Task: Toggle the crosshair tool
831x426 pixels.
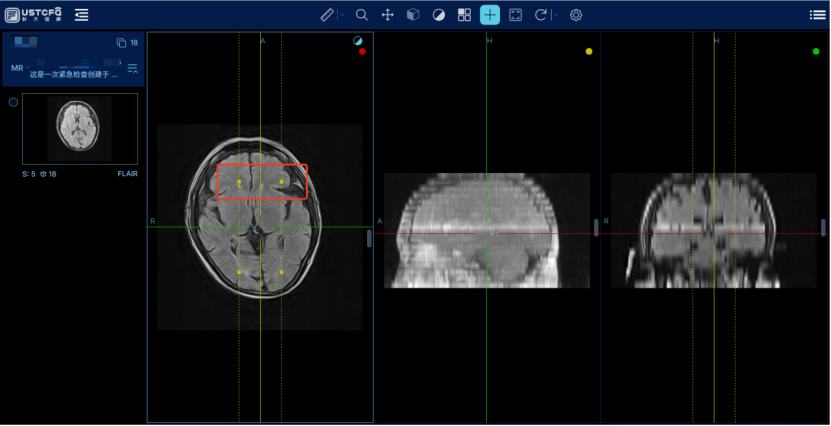Action: [490, 15]
